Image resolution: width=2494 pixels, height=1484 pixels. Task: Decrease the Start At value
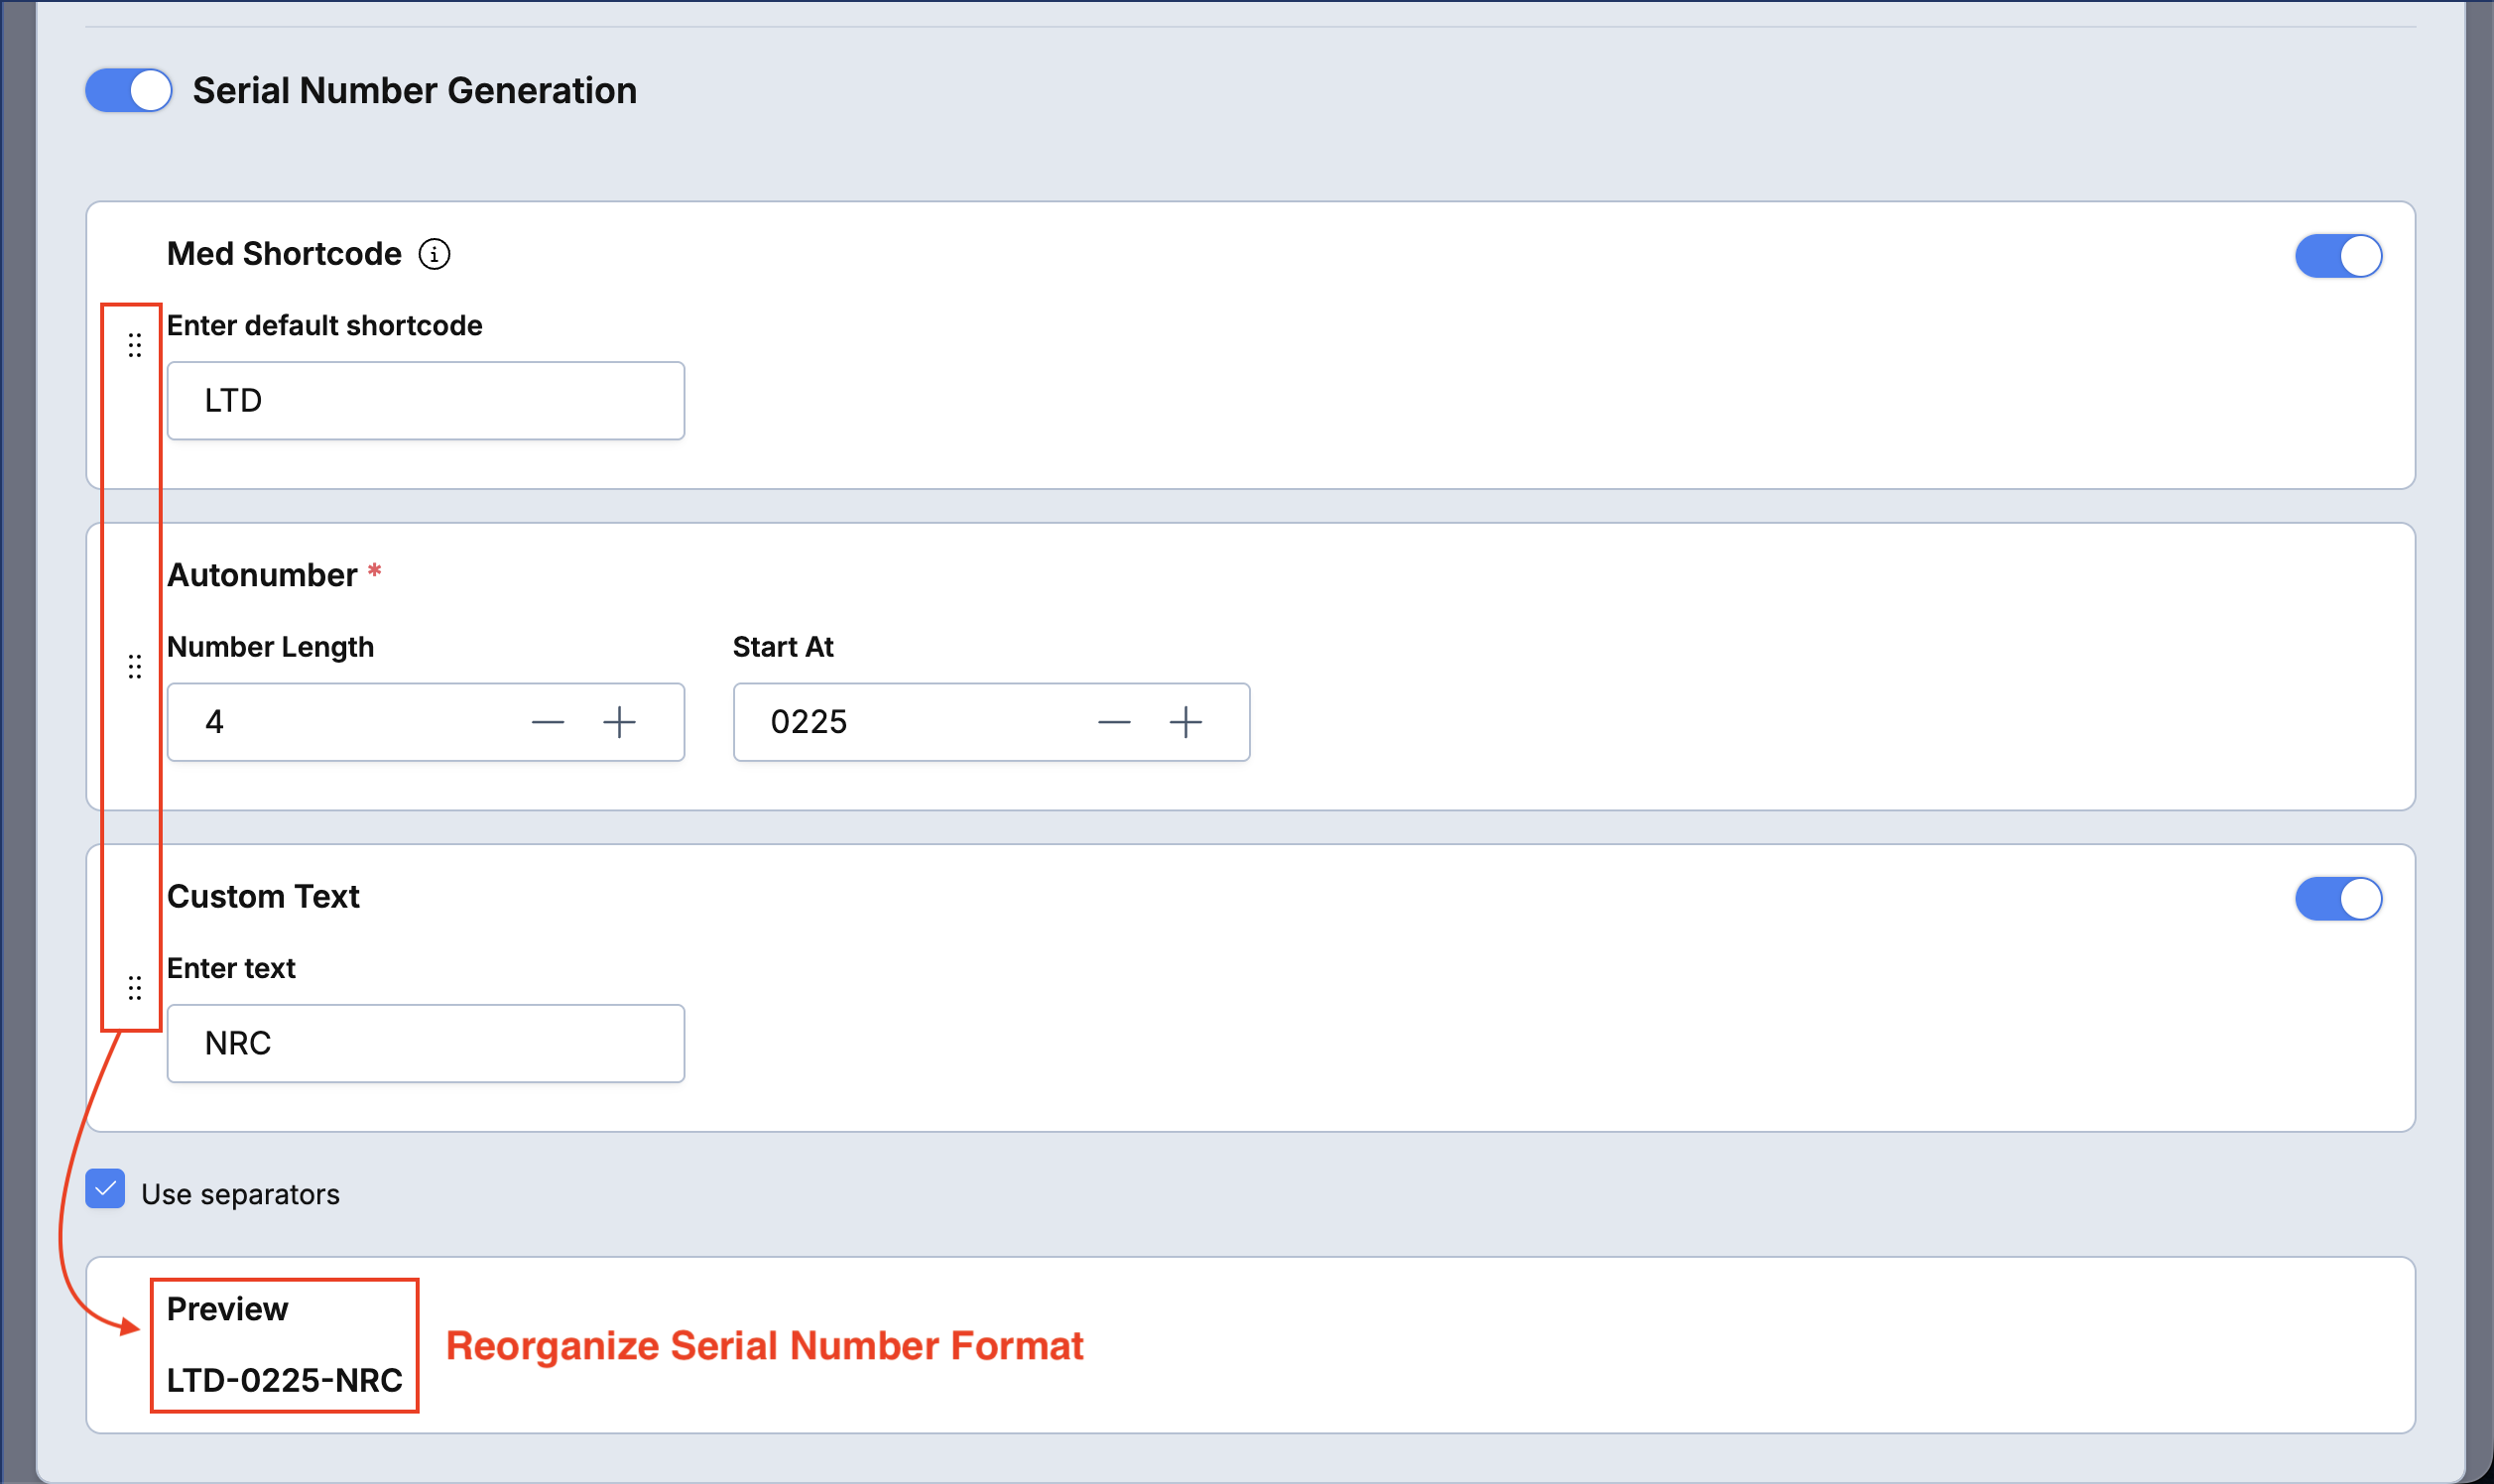click(1114, 722)
